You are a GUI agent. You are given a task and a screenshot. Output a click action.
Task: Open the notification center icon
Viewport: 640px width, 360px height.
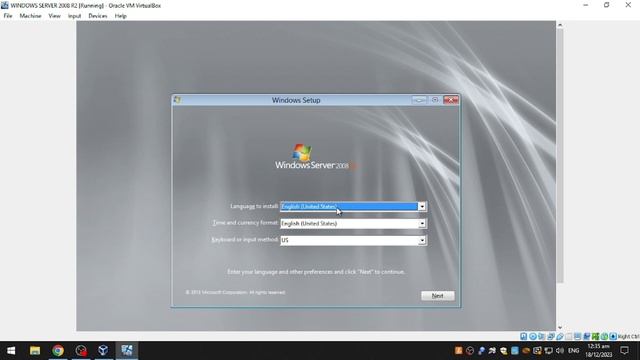click(x=624, y=351)
